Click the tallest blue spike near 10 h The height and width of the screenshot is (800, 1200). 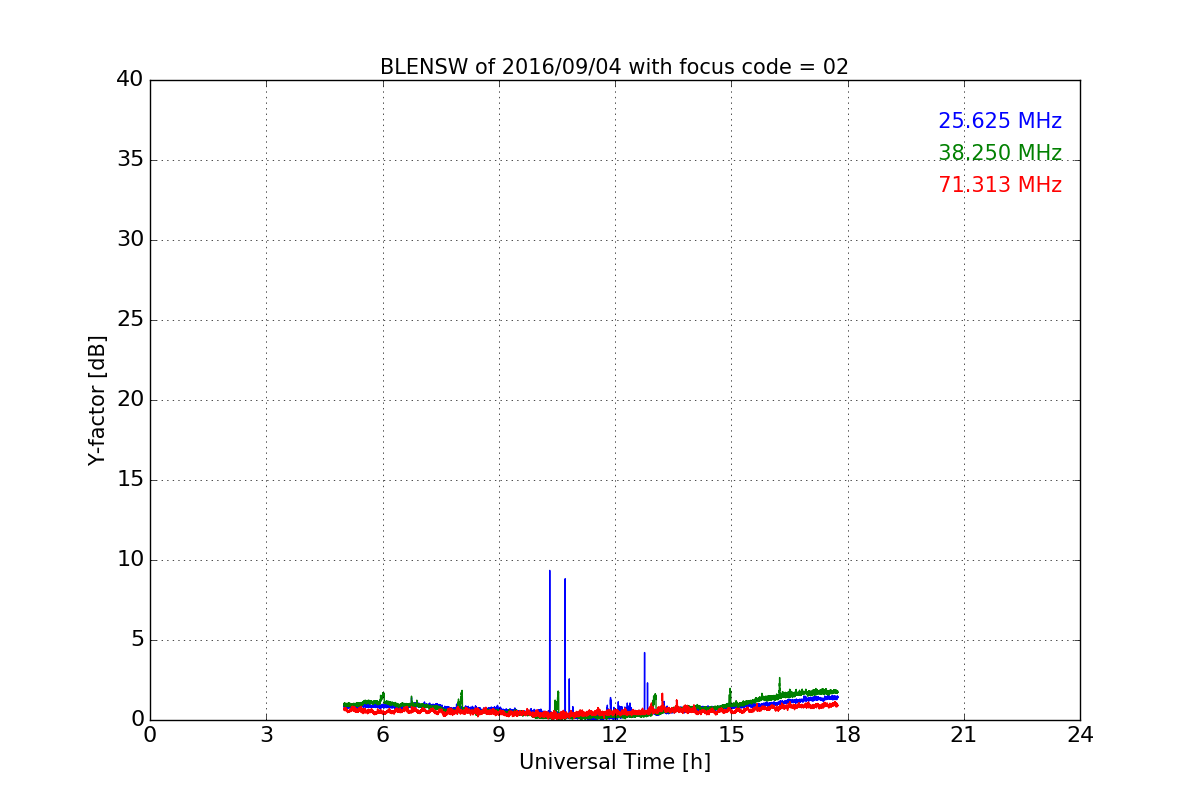pyautogui.click(x=549, y=640)
